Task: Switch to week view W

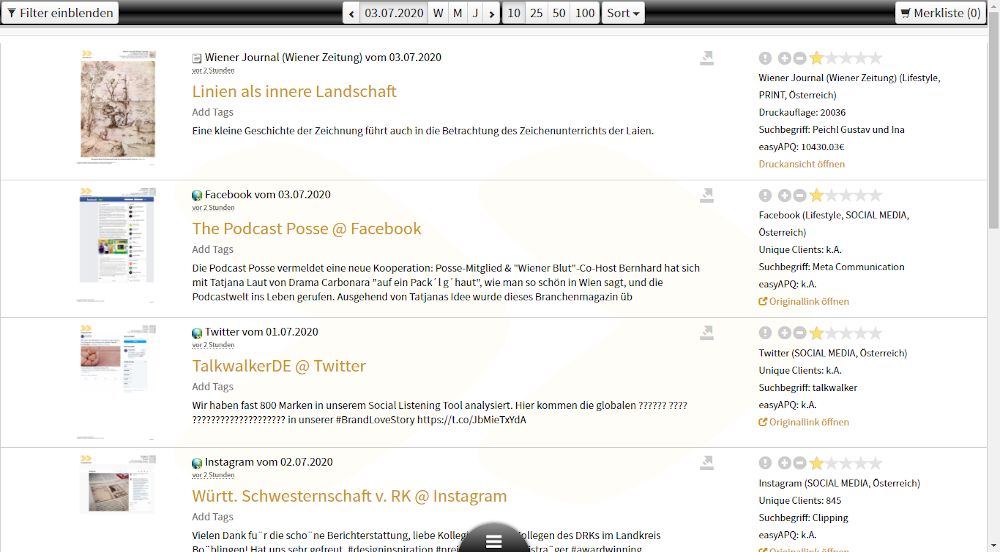Action: (438, 13)
